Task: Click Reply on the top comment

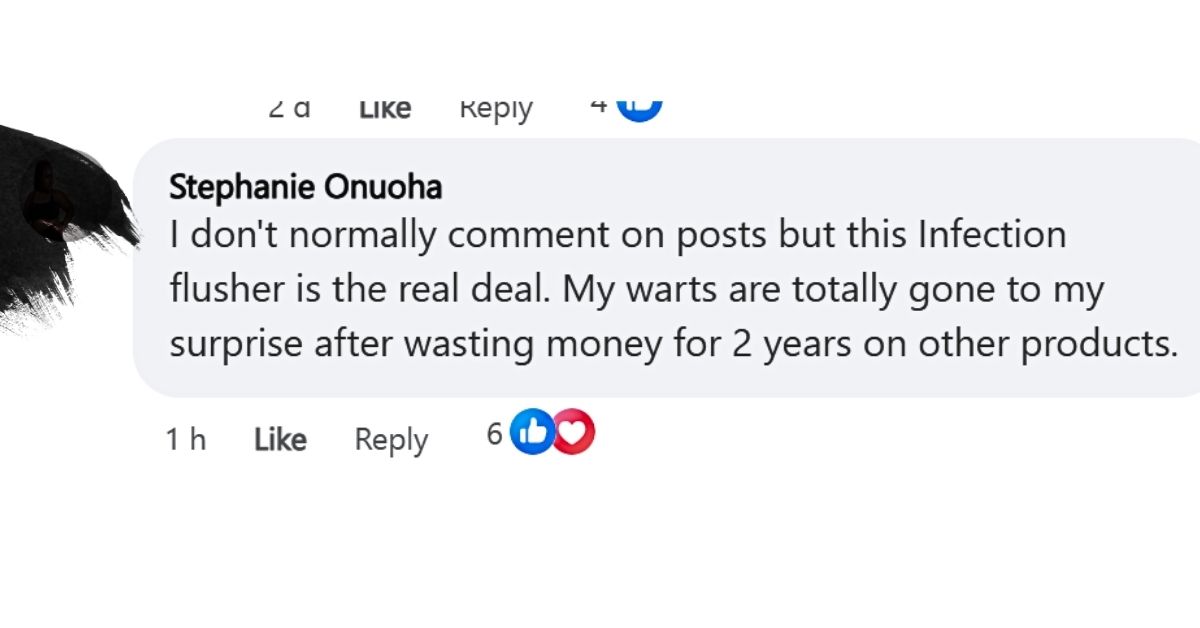Action: click(x=495, y=107)
